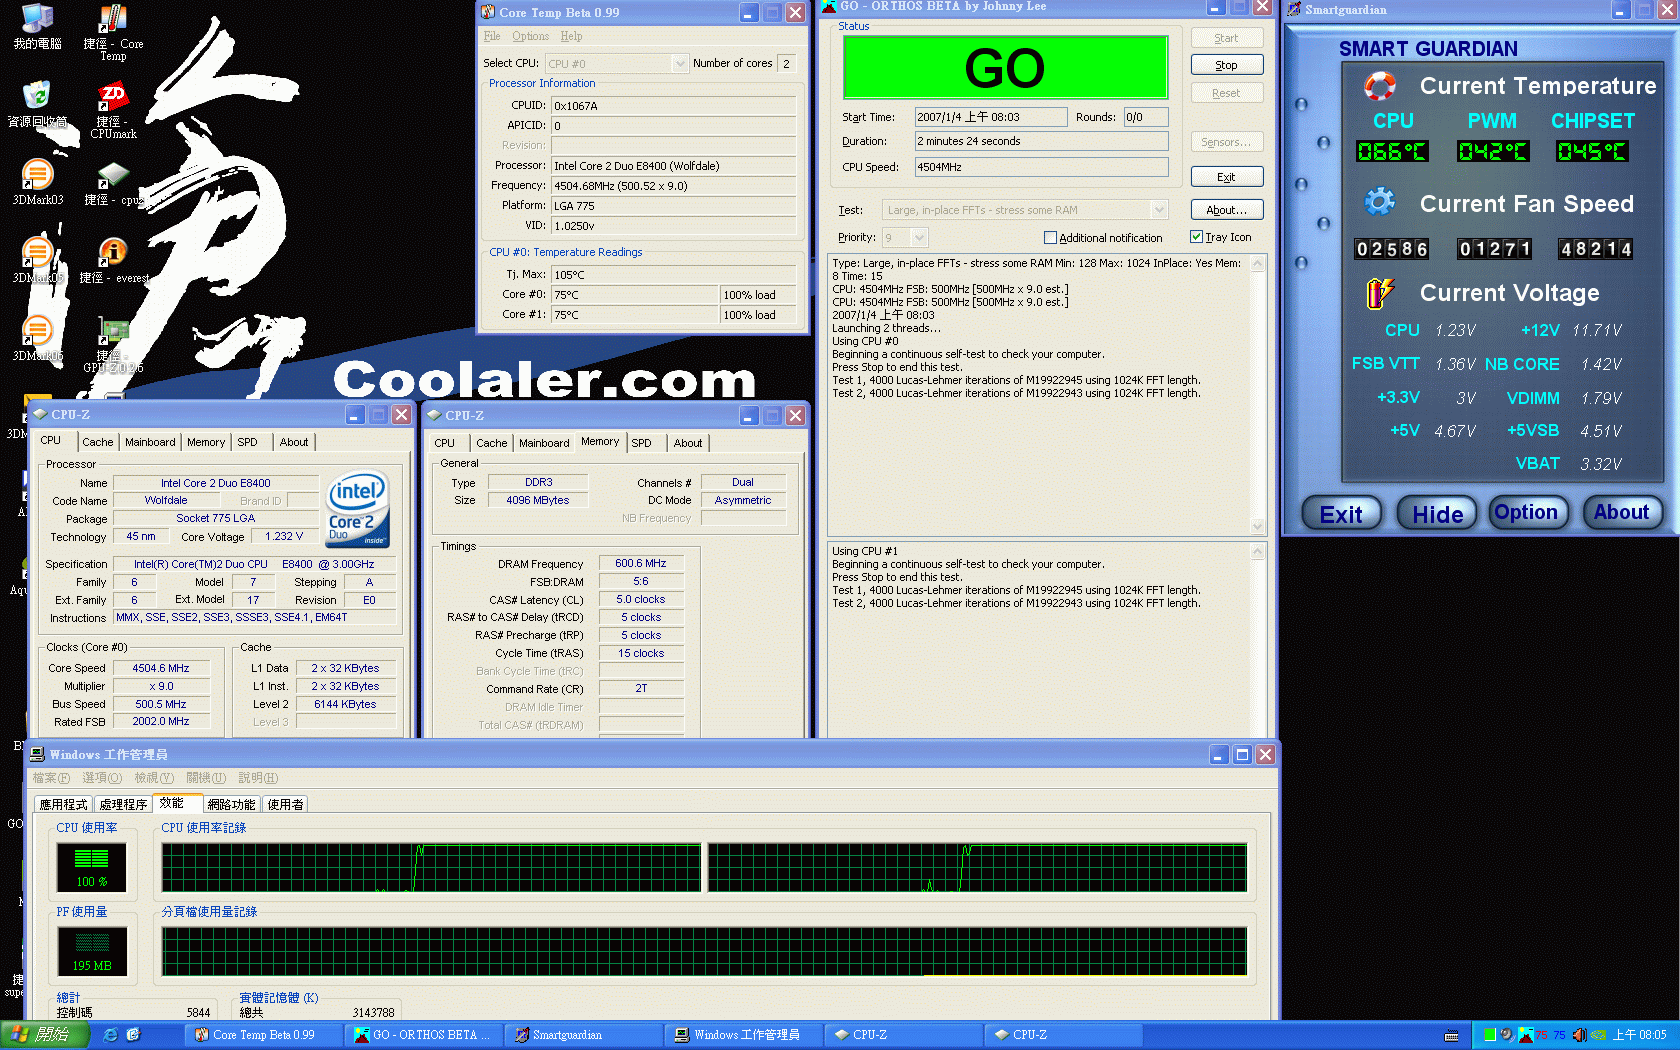Screen dimensions: 1680x1050
Task: Open the Help menu in Core Temp
Action: tap(571, 36)
